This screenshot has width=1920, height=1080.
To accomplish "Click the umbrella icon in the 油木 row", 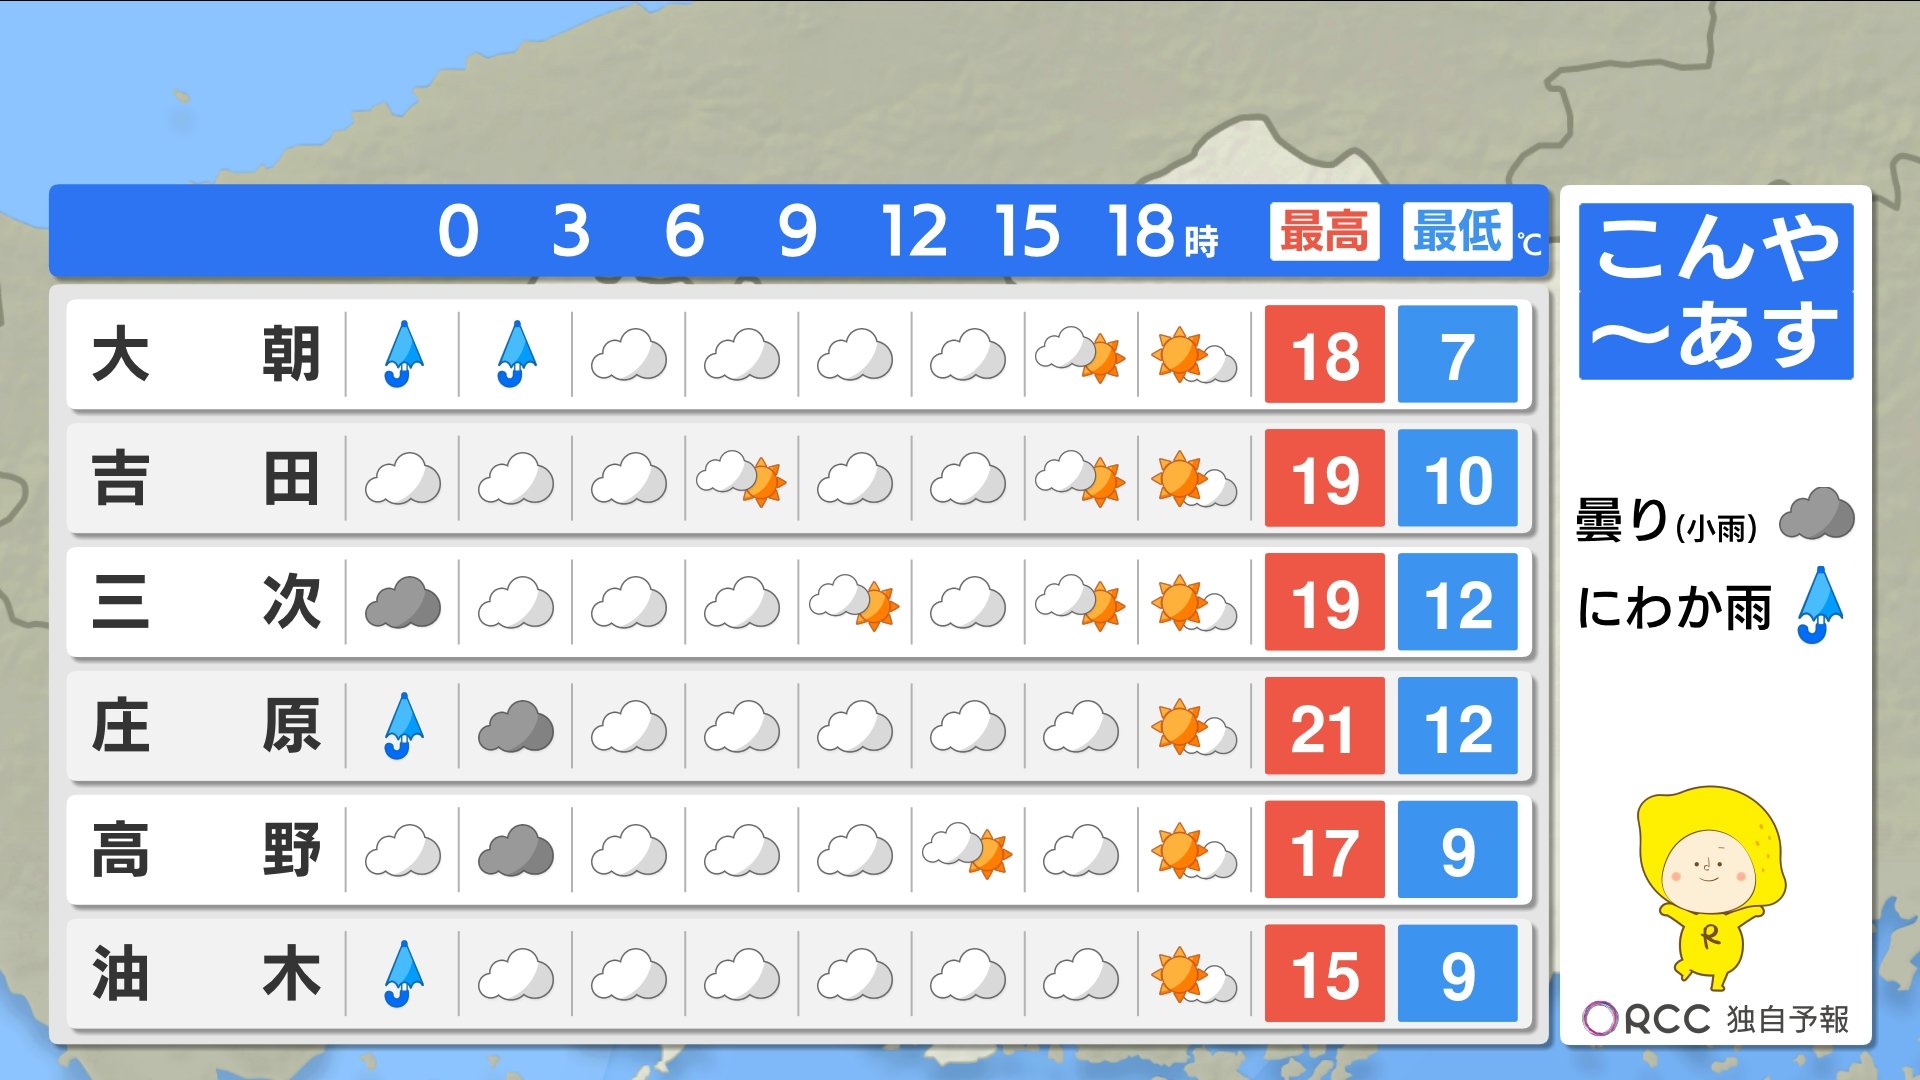I will [x=403, y=974].
